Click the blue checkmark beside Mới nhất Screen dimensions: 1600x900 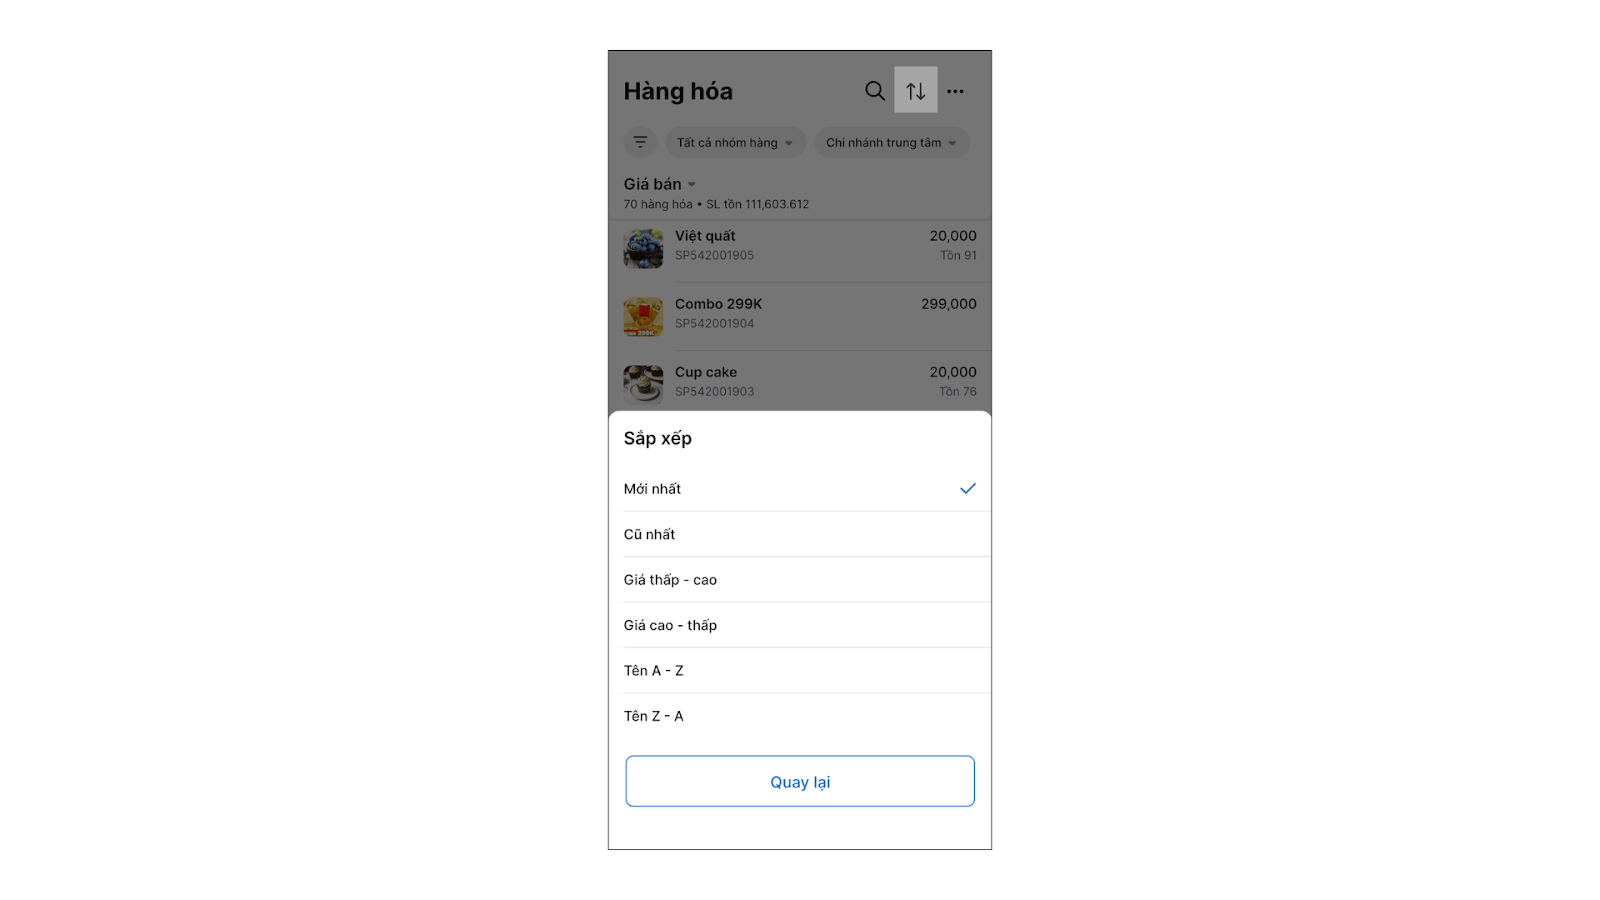(967, 489)
